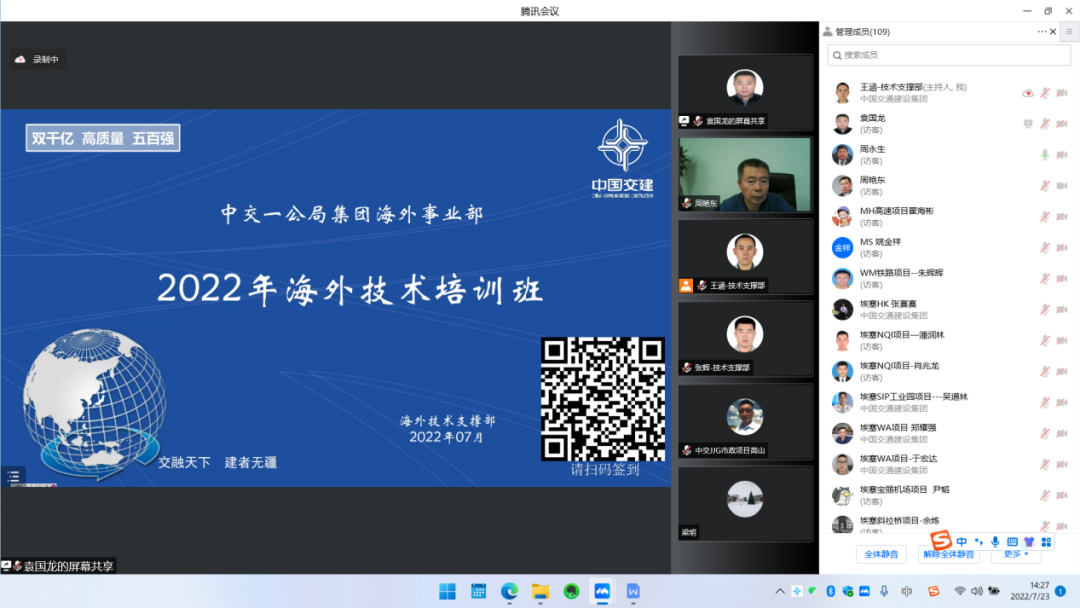This screenshot has height=608, width=1080.
Task: Select member 埃塞SIP工业园项目---吴道林 in the list
Action: click(949, 402)
